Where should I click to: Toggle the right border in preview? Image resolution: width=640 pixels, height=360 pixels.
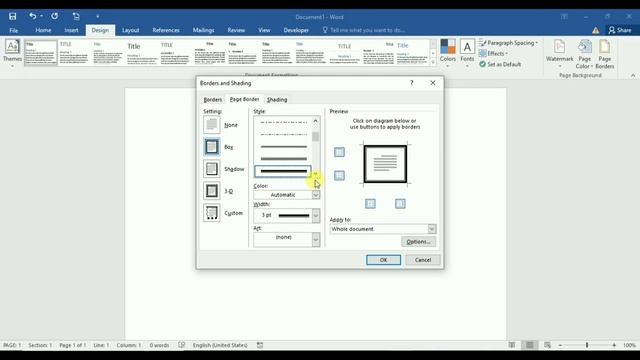pos(400,203)
